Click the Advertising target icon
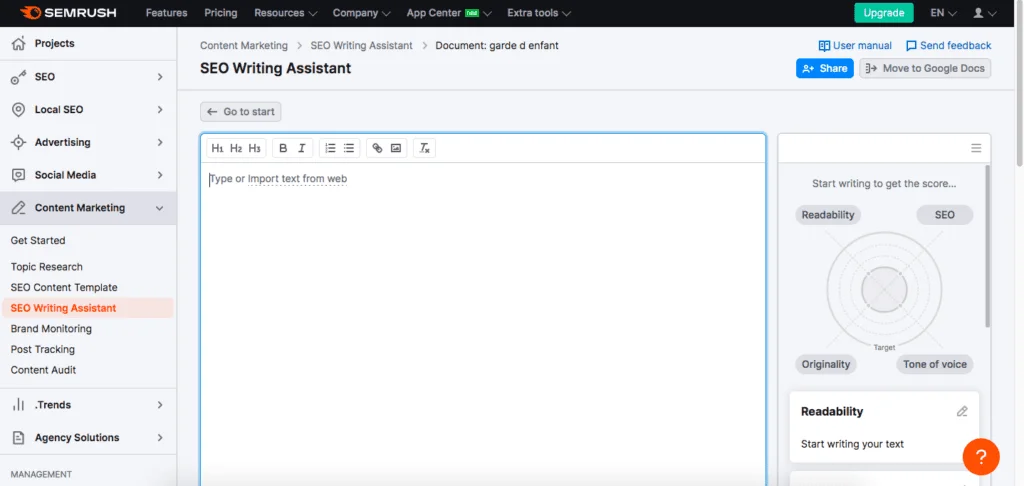The width and height of the screenshot is (1024, 486). pyautogui.click(x=18, y=142)
